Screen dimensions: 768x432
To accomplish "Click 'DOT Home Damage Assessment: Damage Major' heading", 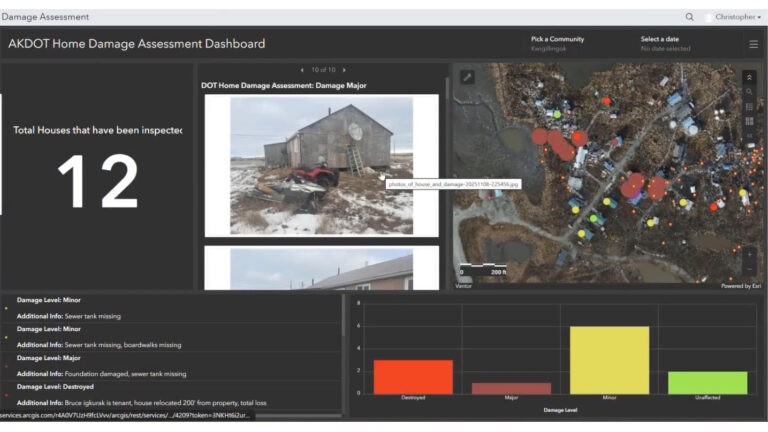I will click(284, 85).
